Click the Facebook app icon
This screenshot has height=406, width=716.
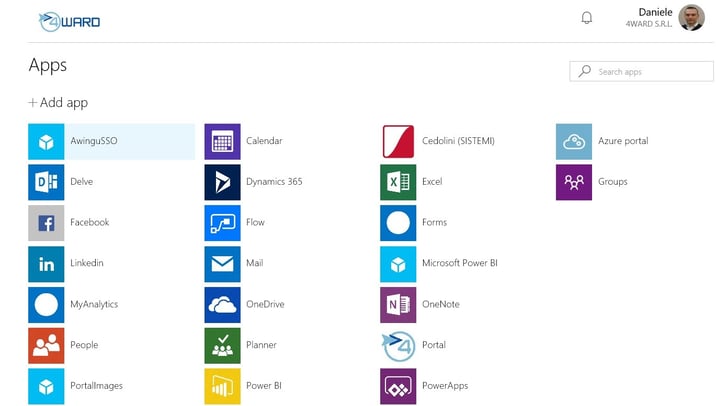(46, 223)
